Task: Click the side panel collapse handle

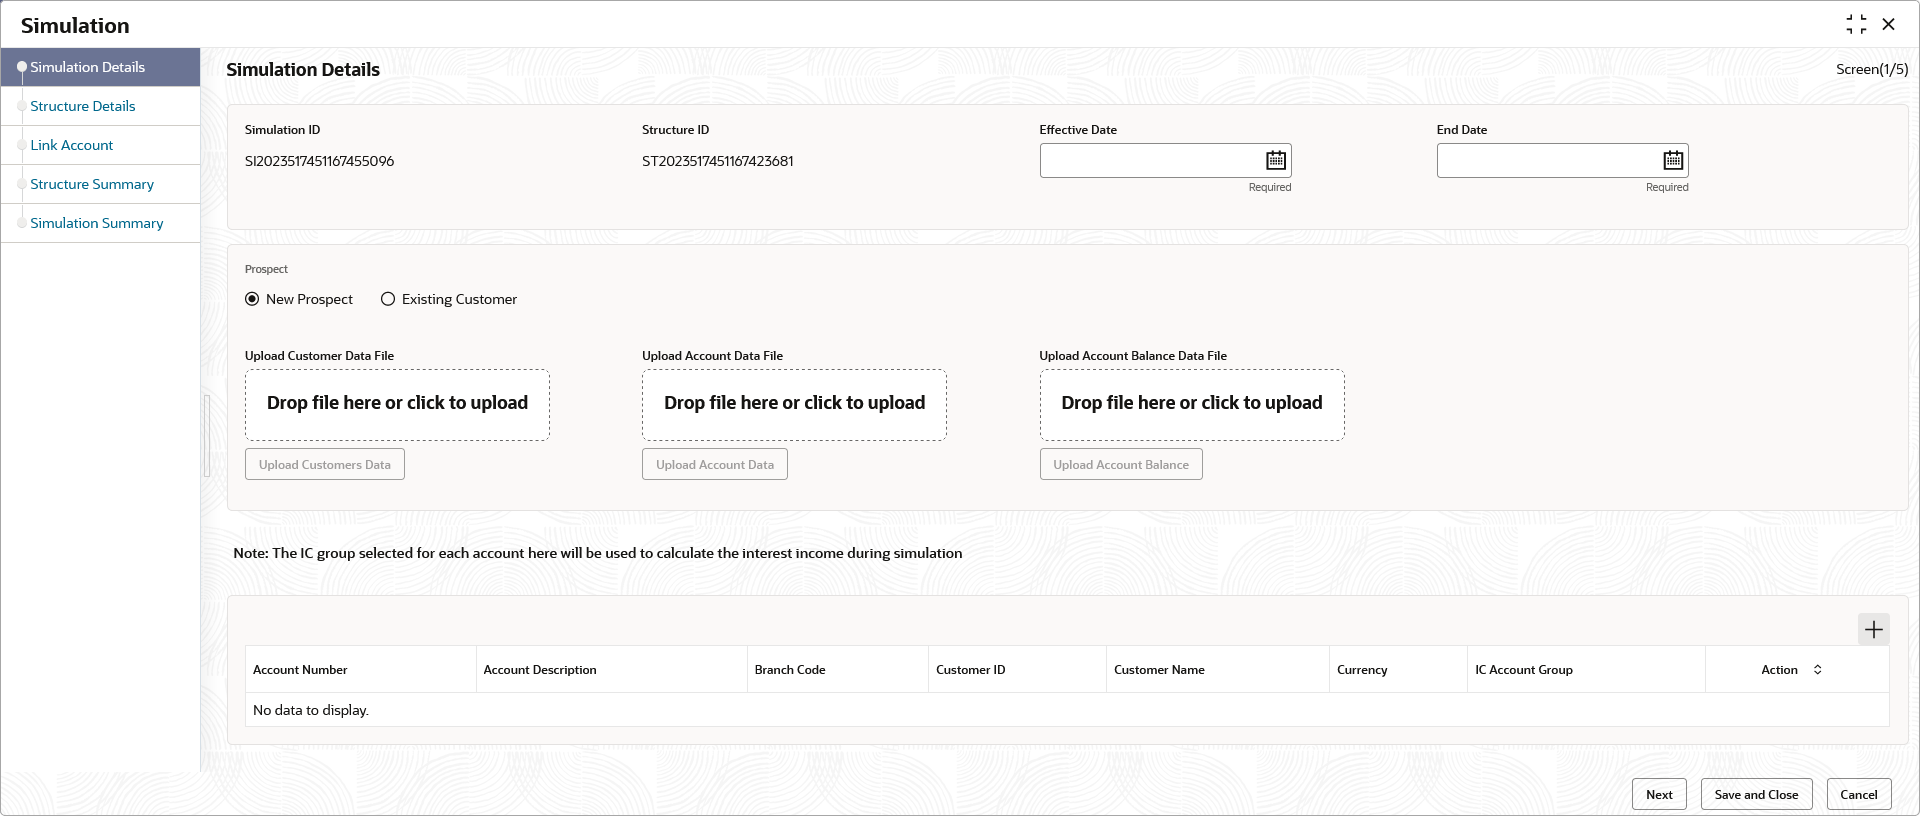Action: point(207,435)
